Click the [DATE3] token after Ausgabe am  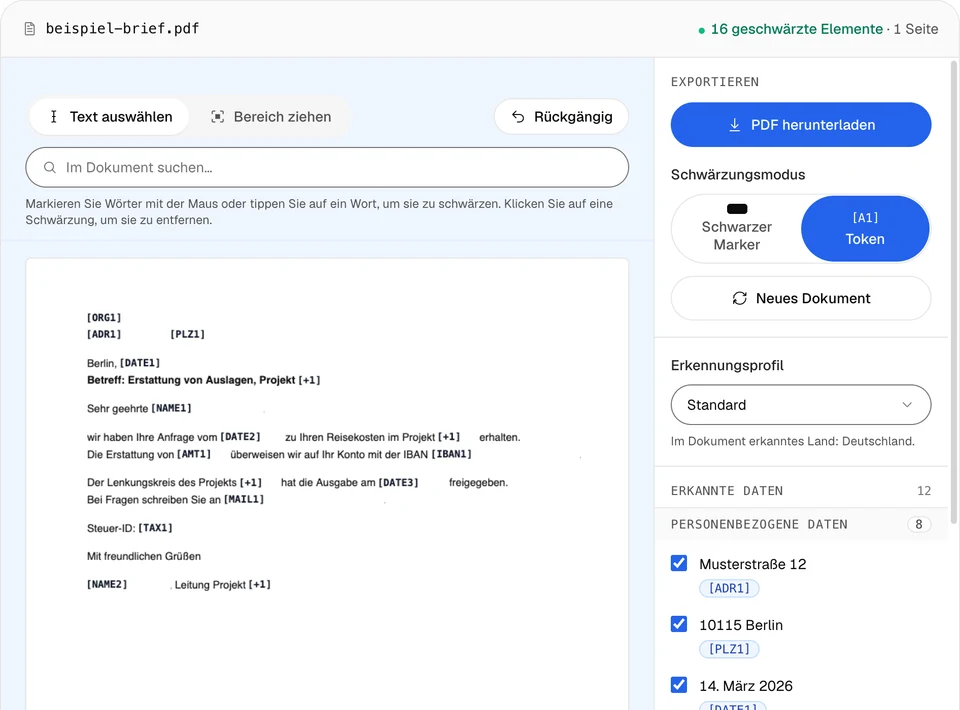(399, 482)
